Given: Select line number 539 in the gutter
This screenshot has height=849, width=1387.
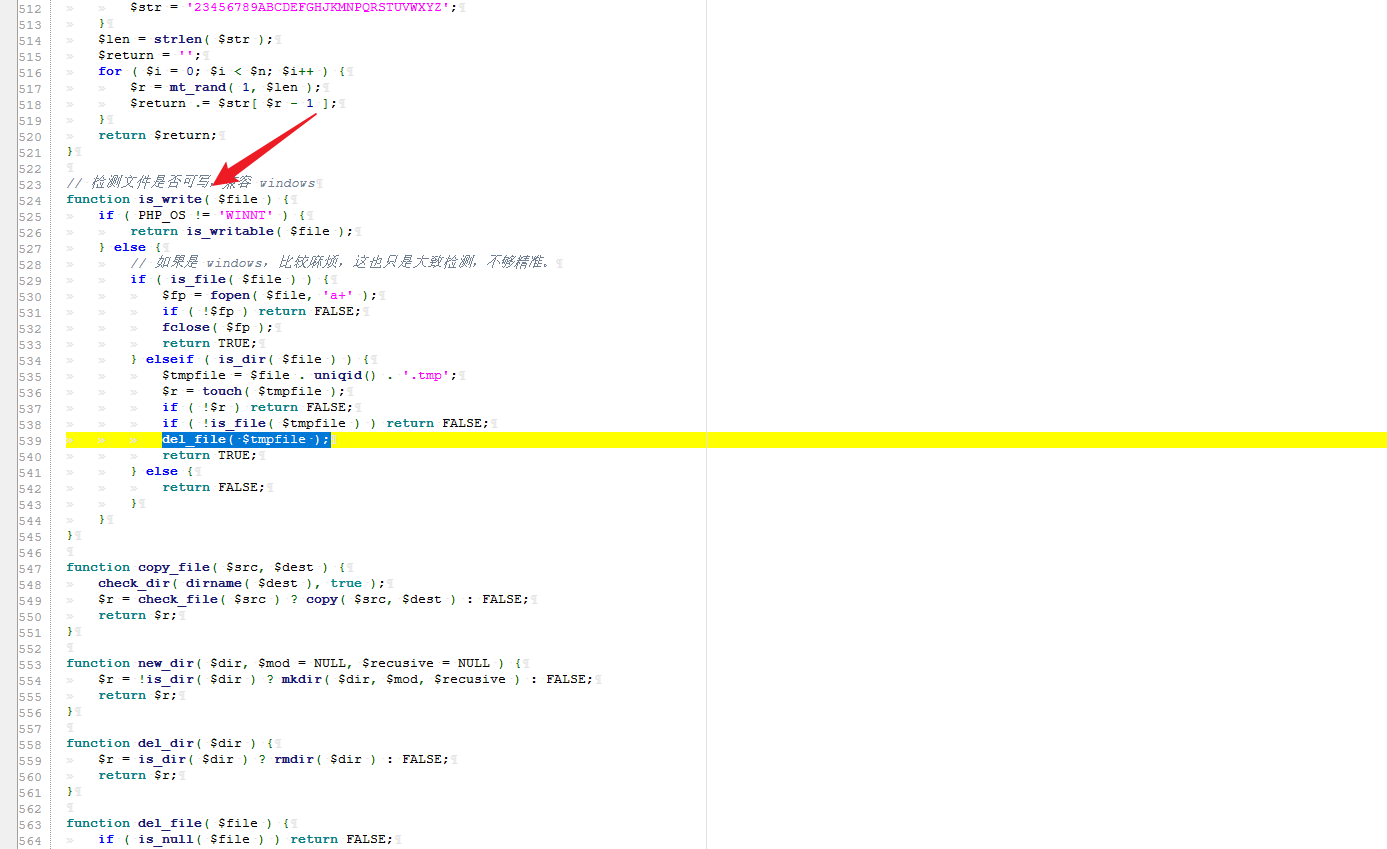Looking at the screenshot, I should pos(30,439).
